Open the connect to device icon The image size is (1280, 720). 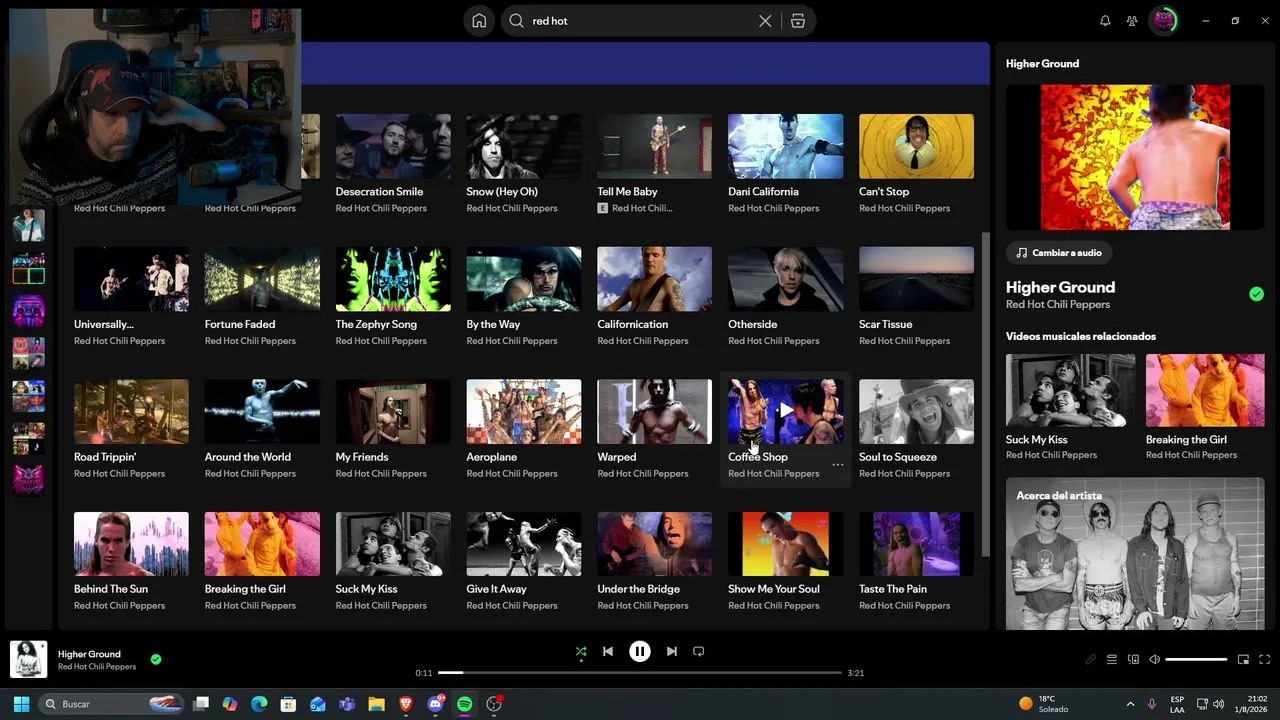pyautogui.click(x=1134, y=660)
